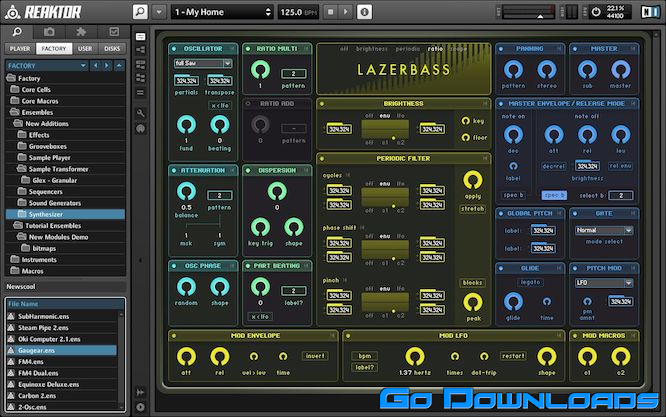Open the PITCH MOD LFO source dropdown
The width and height of the screenshot is (666, 417).
[604, 283]
